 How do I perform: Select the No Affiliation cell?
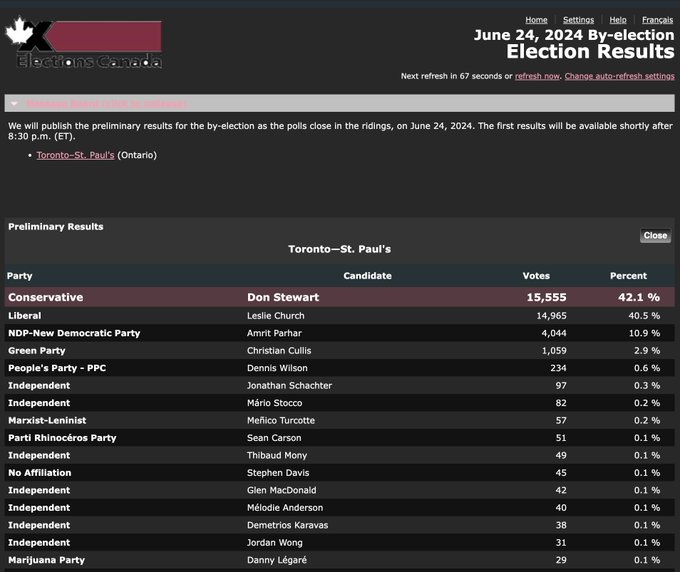(39, 473)
